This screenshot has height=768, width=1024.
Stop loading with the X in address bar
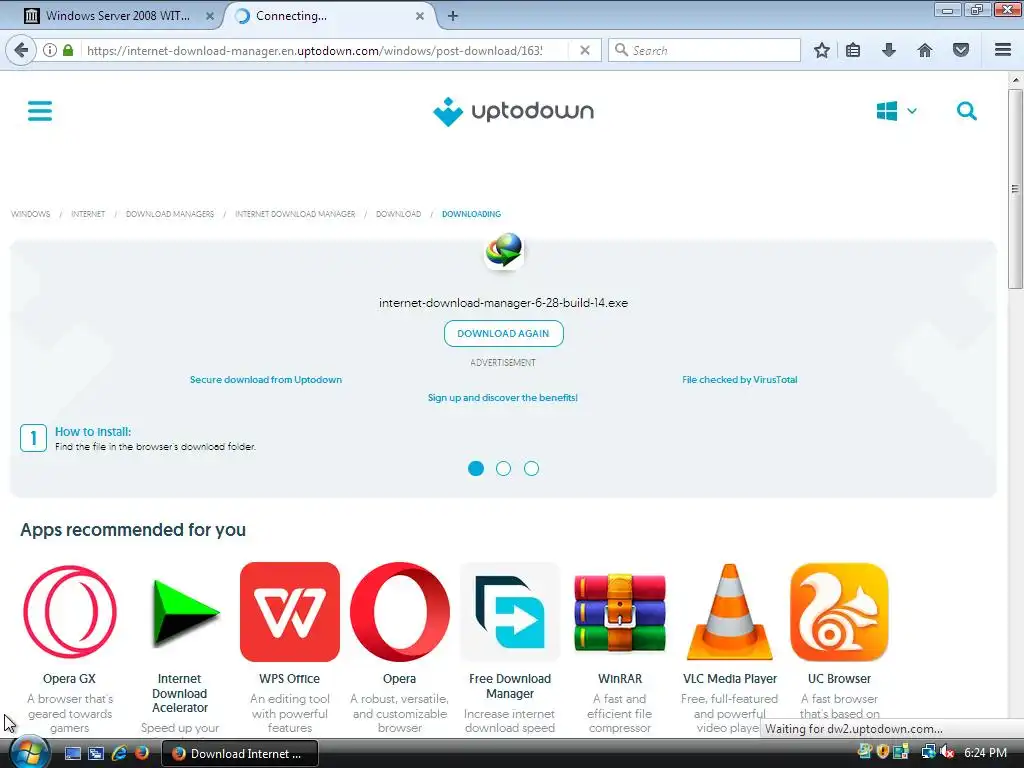click(585, 50)
